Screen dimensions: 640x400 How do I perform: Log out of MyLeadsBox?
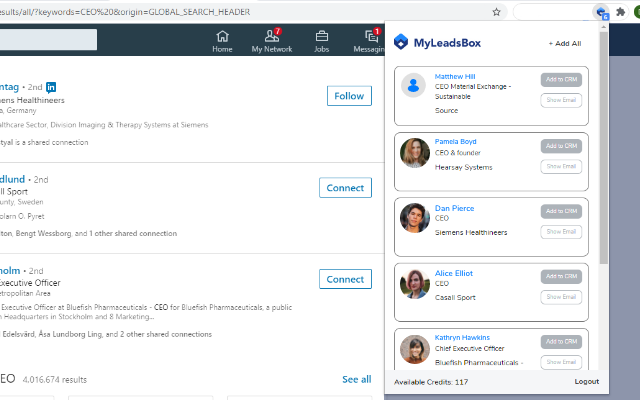tap(587, 382)
